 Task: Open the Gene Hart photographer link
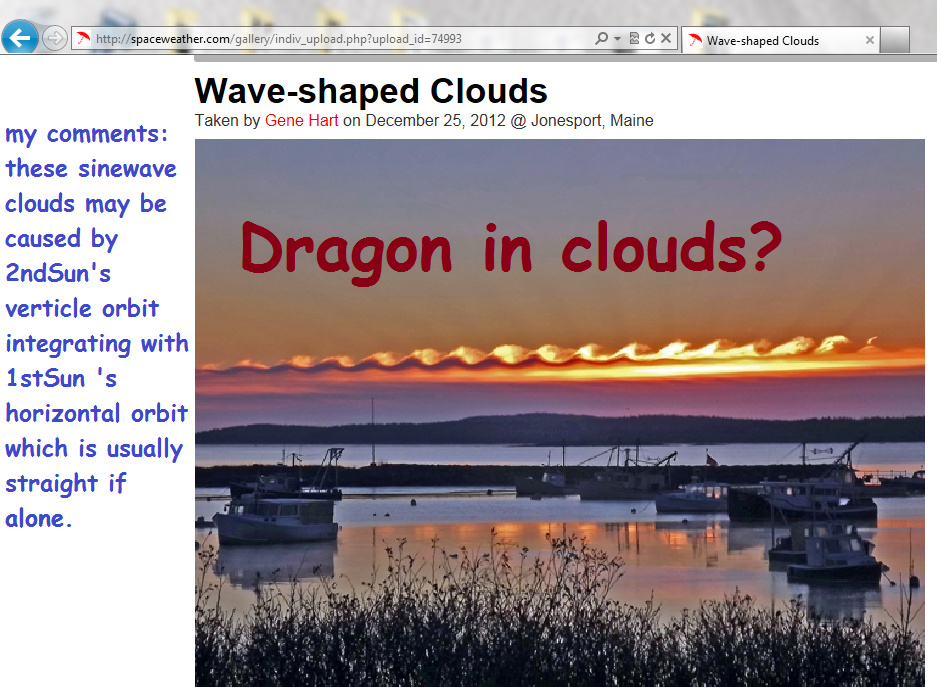tap(301, 120)
